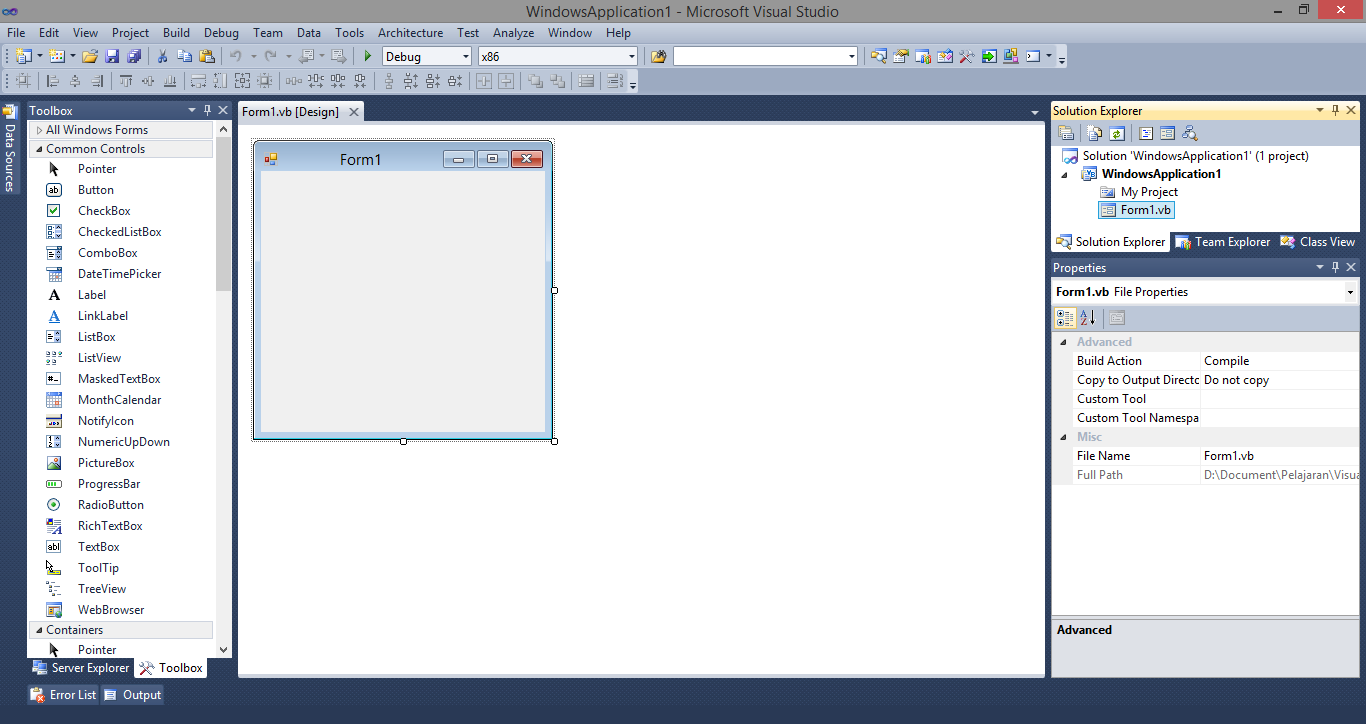Viewport: 1366px width, 724px height.
Task: Click the Find in Files icon
Action: click(658, 56)
